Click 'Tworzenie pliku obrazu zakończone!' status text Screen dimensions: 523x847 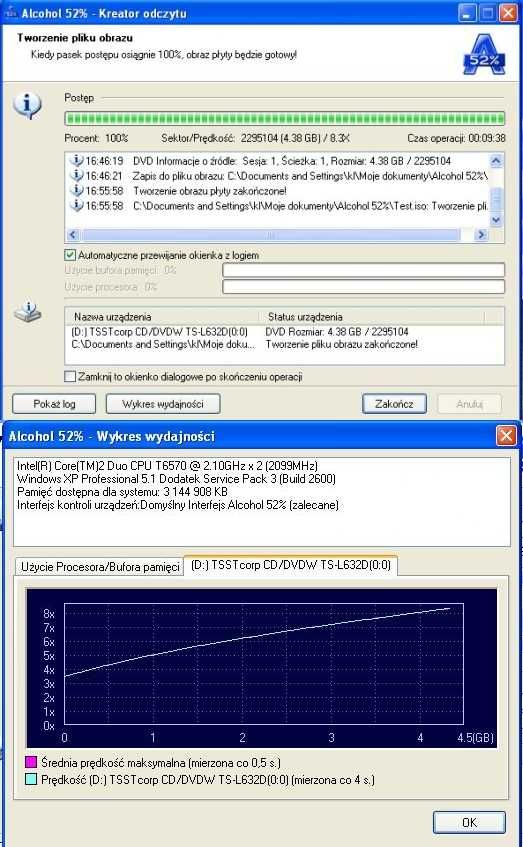click(x=341, y=344)
